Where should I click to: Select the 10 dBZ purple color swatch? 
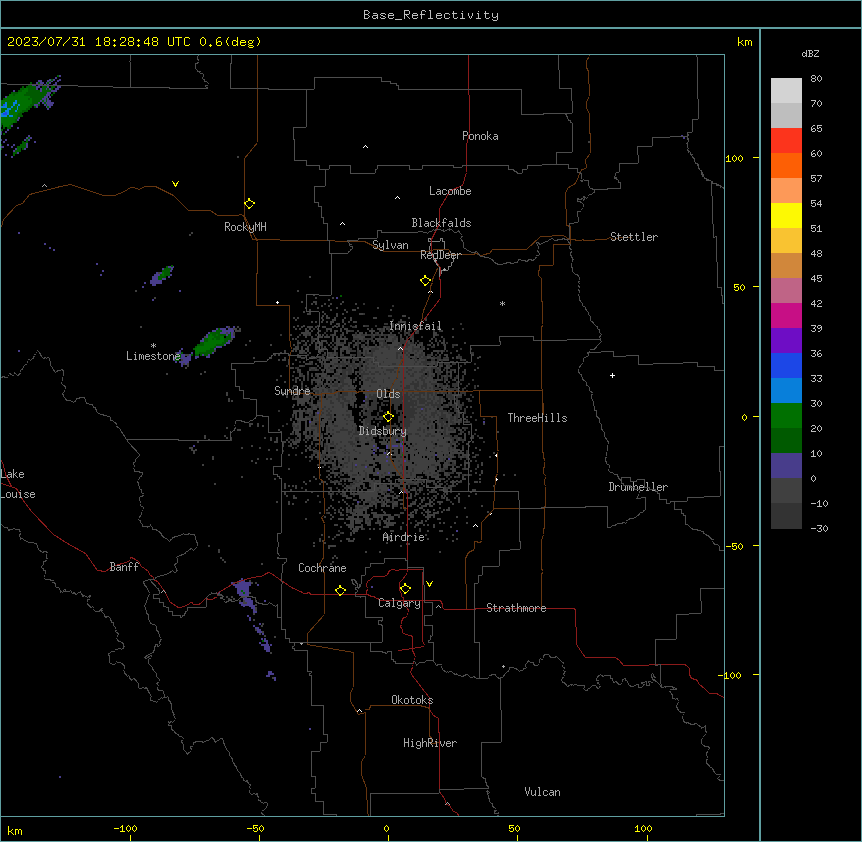786,466
